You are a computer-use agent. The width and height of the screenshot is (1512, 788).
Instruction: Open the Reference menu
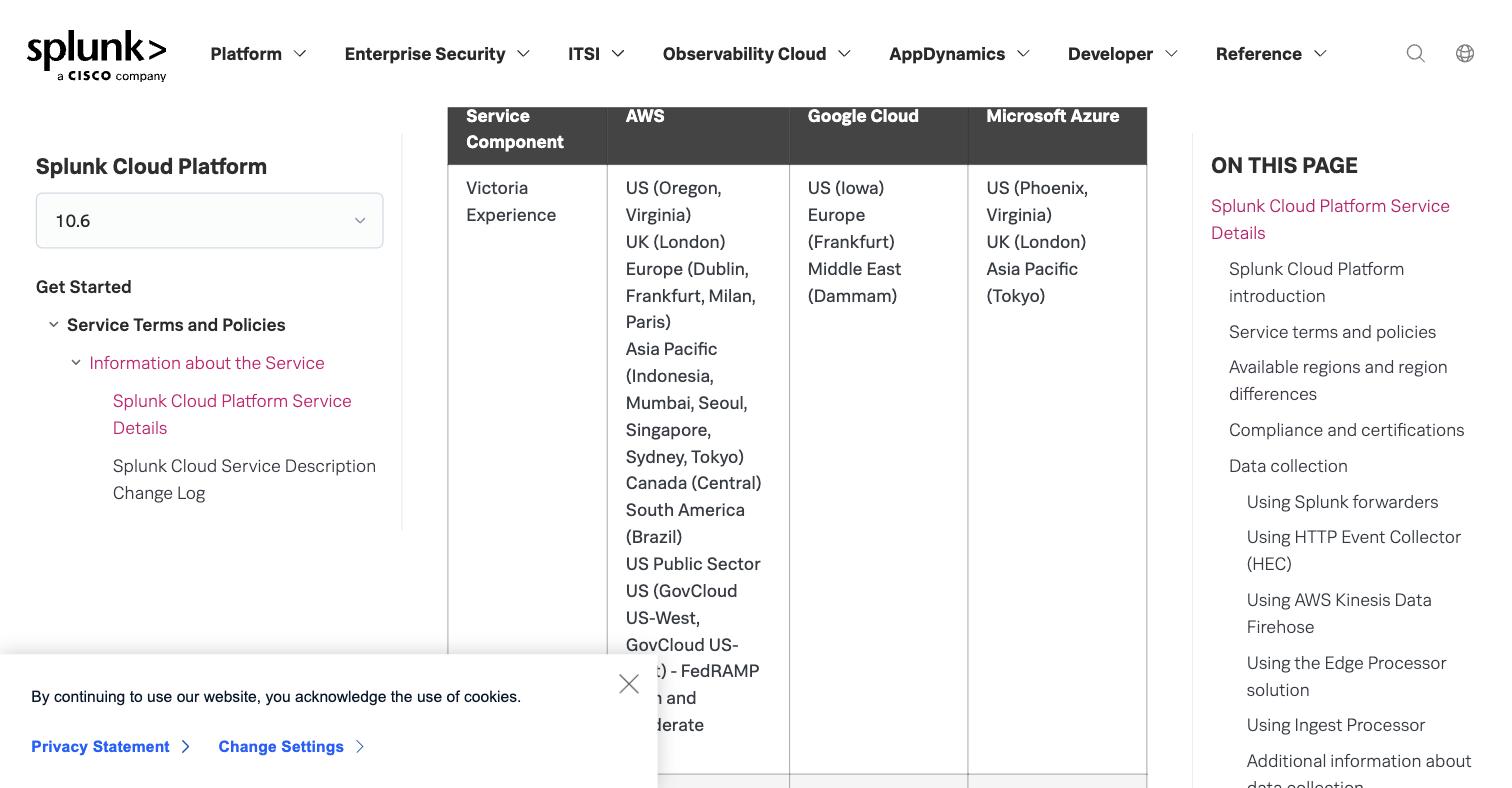pos(1271,54)
